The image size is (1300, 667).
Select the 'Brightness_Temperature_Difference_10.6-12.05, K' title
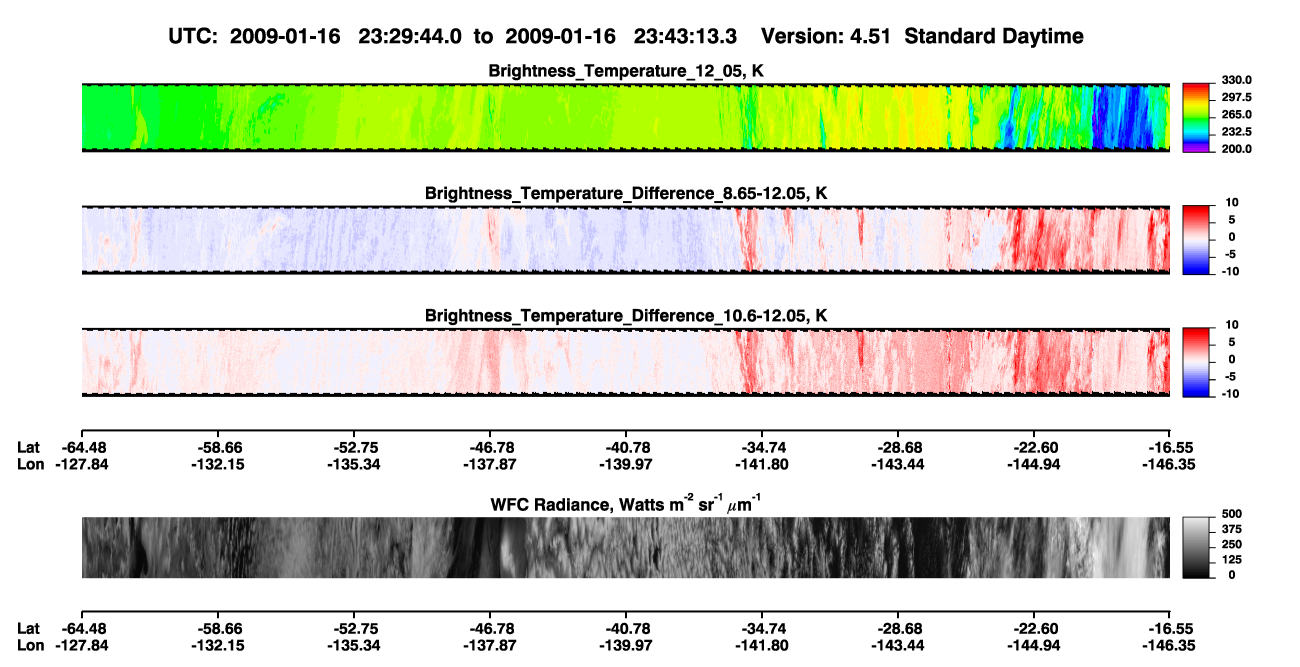(626, 315)
